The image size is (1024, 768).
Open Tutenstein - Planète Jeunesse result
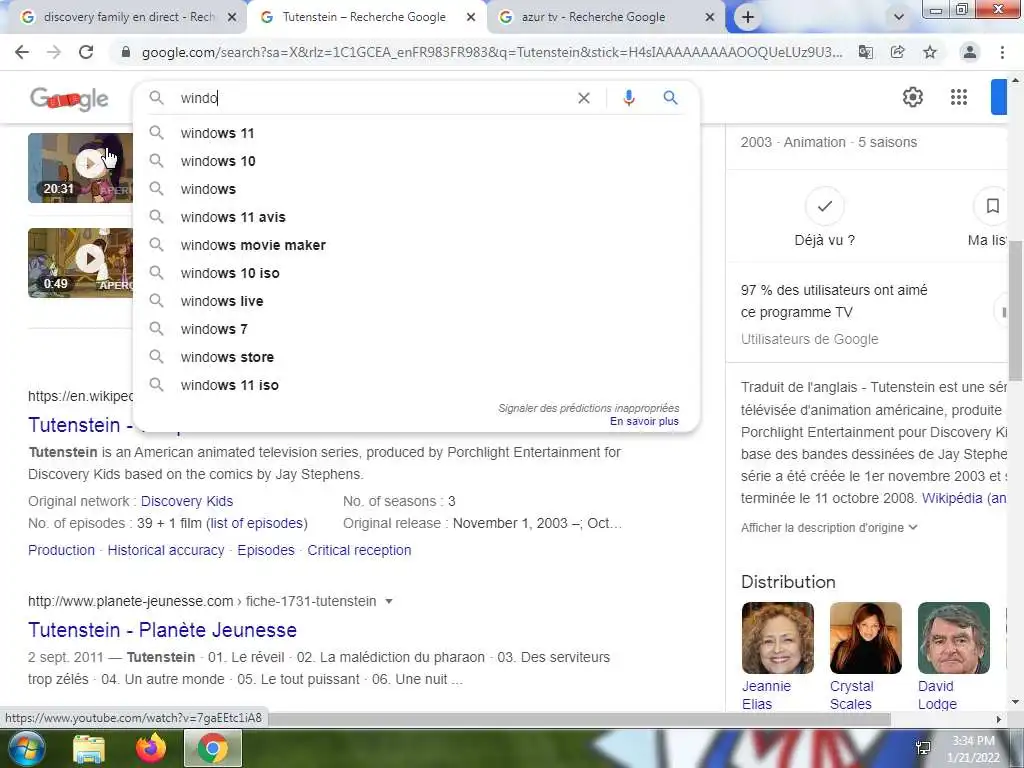(163, 630)
